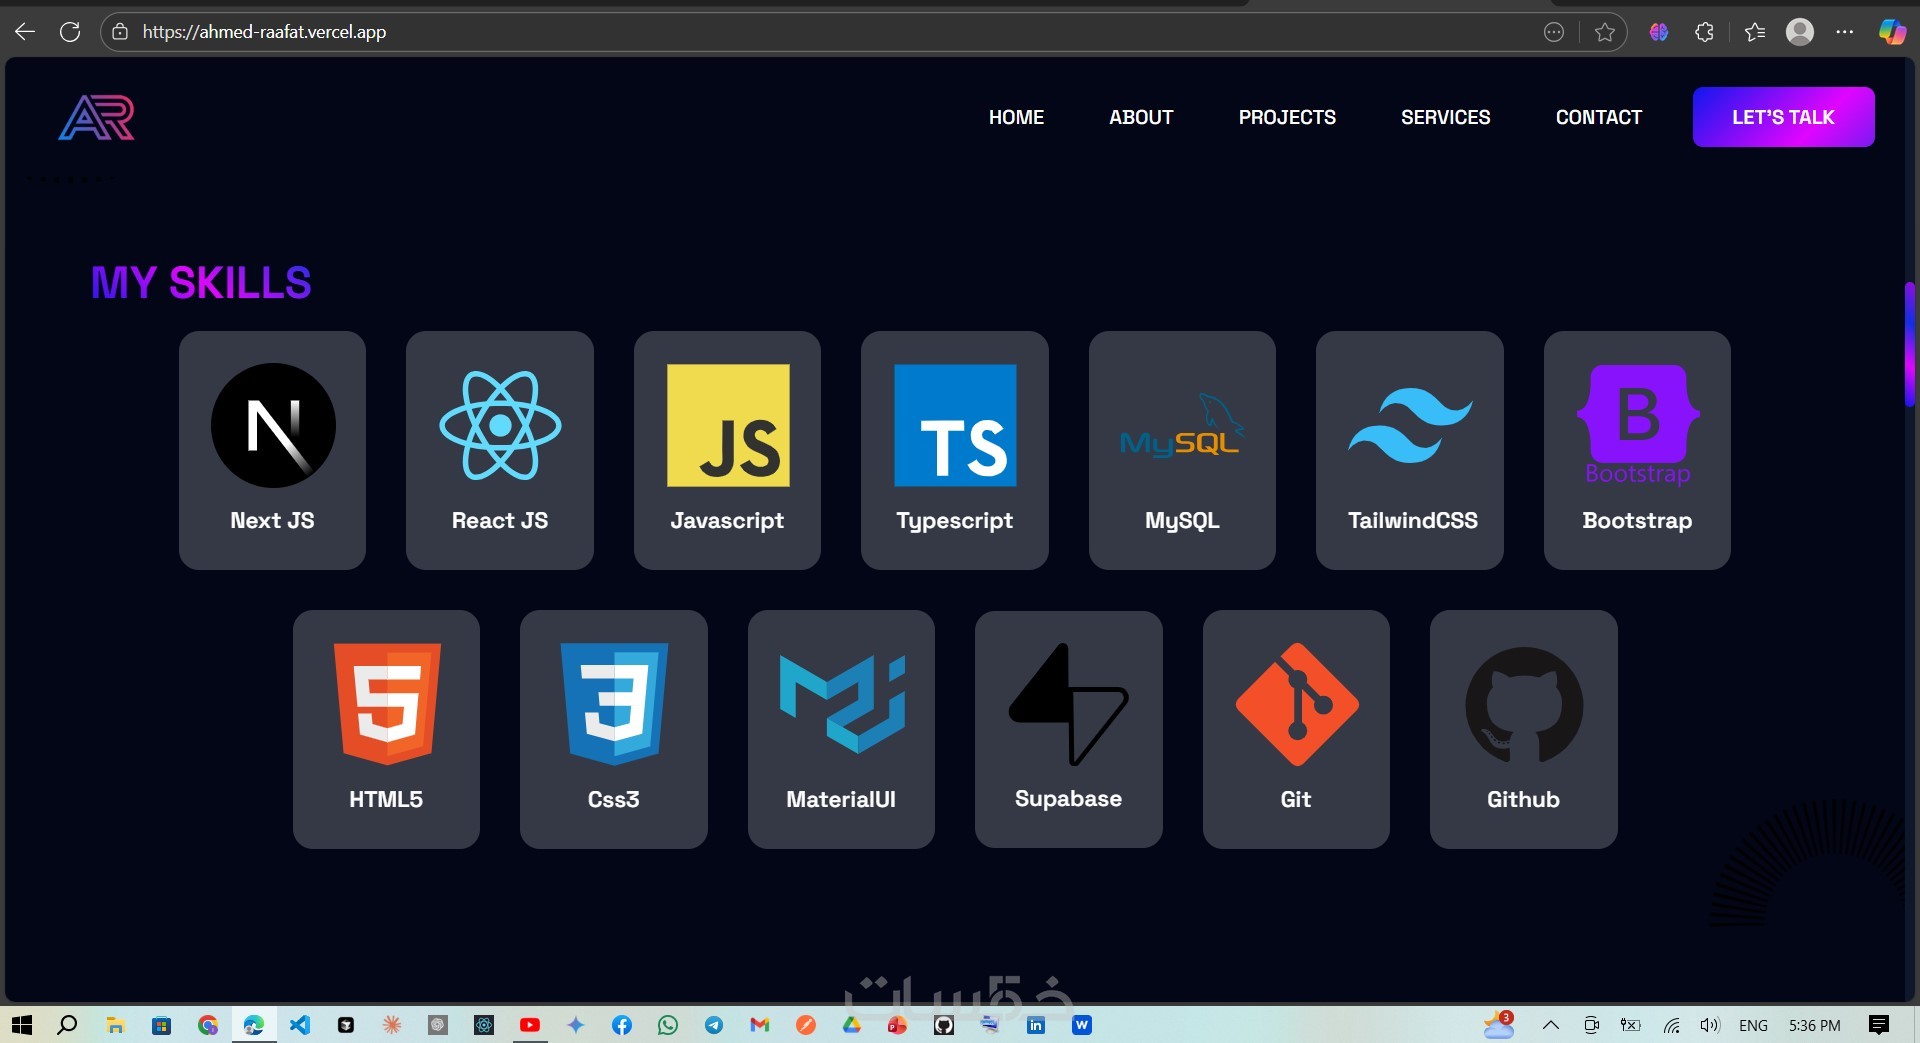Click the "Next JS" card label

click(x=272, y=520)
